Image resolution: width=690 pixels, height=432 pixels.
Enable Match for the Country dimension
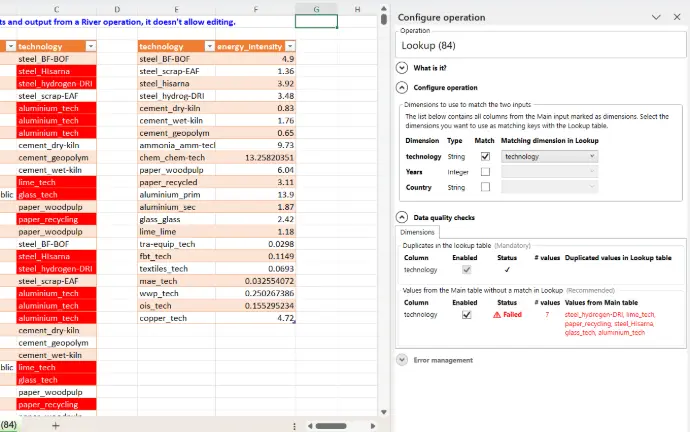click(485, 187)
